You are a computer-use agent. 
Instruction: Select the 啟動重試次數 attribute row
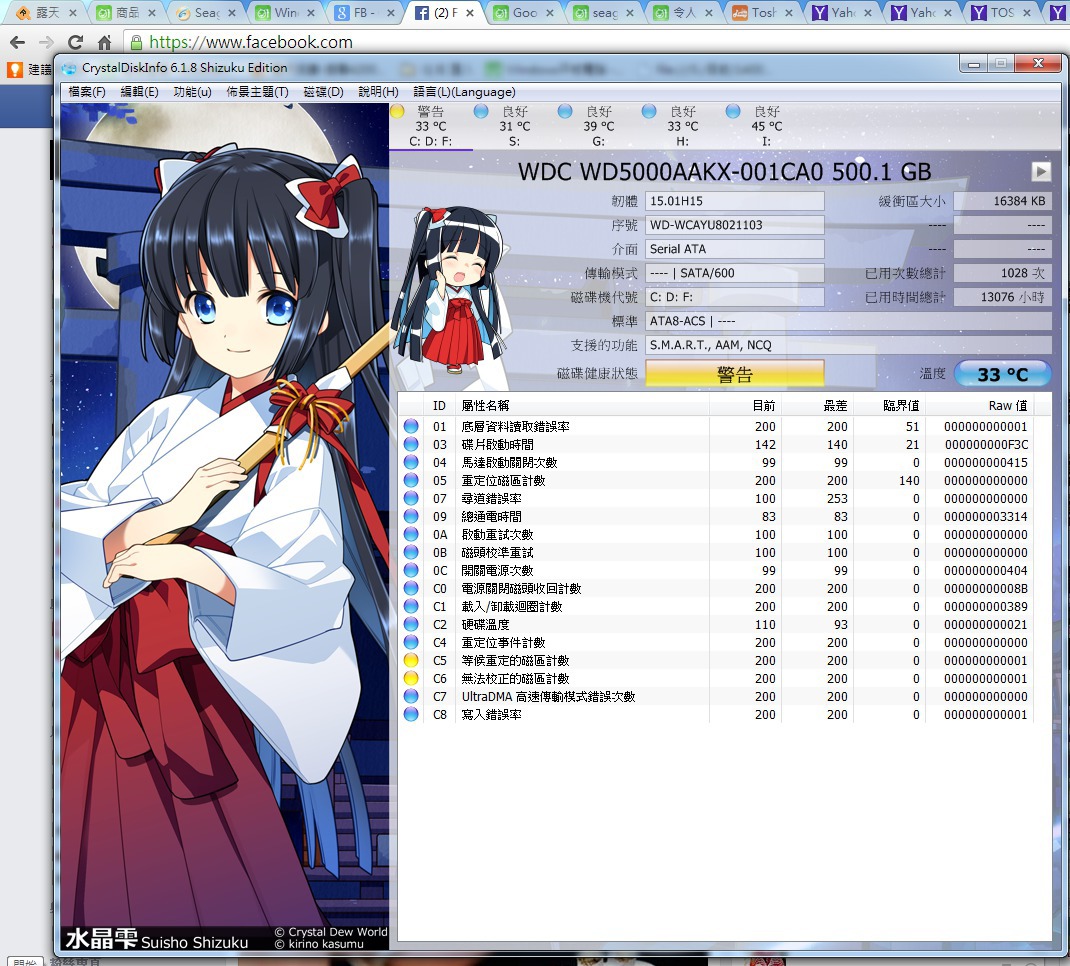[x=715, y=534]
